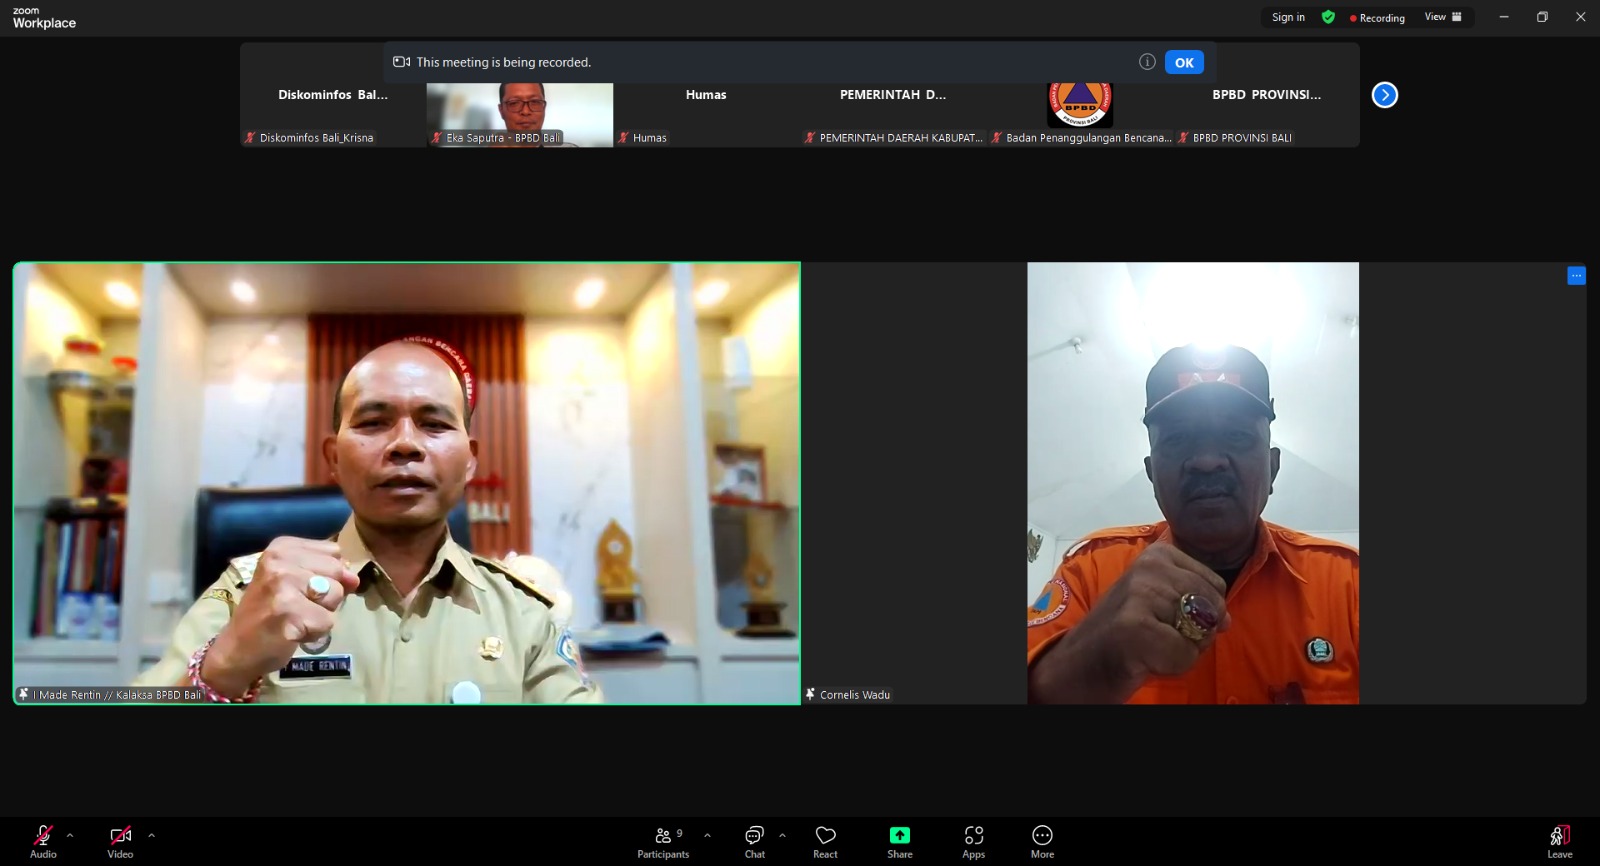The height and width of the screenshot is (866, 1600).
Task: Expand the chat options arrow
Action: [x=782, y=835]
